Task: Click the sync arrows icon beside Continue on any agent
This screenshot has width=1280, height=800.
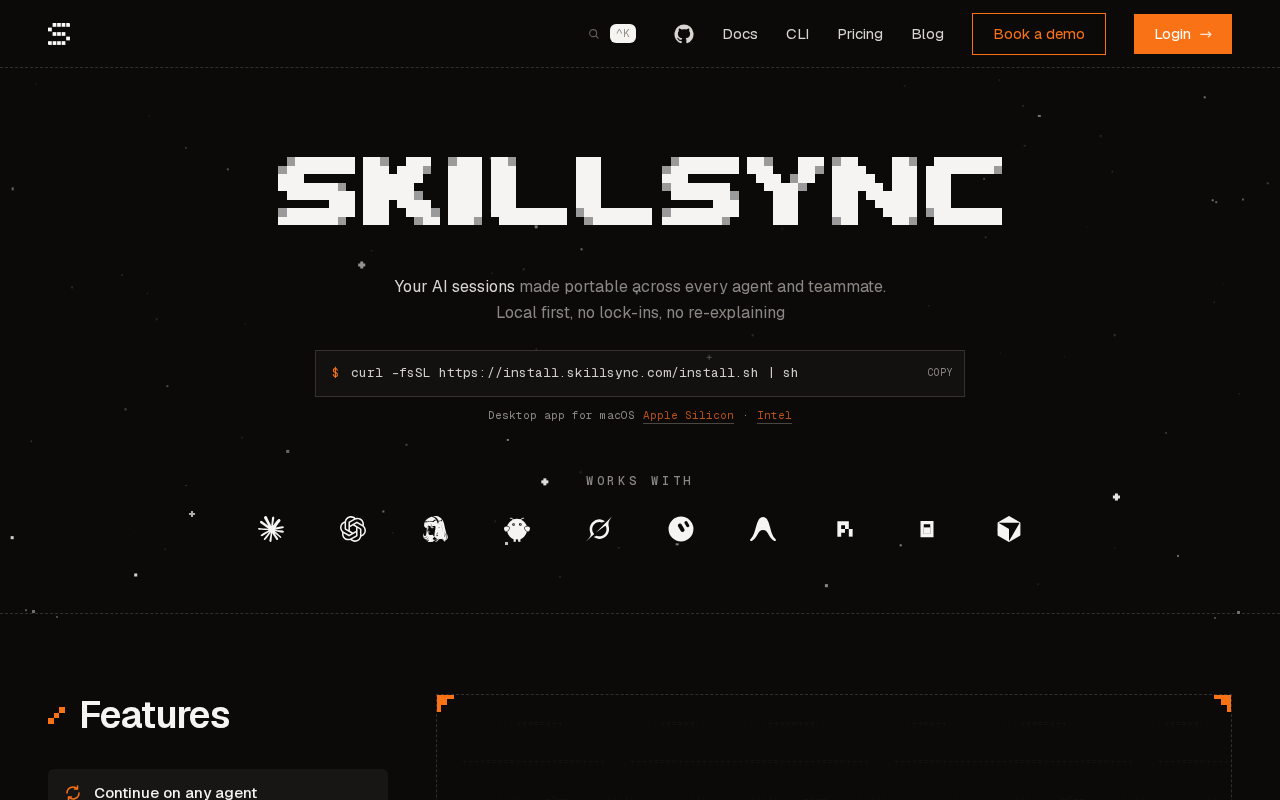Action: 73,793
